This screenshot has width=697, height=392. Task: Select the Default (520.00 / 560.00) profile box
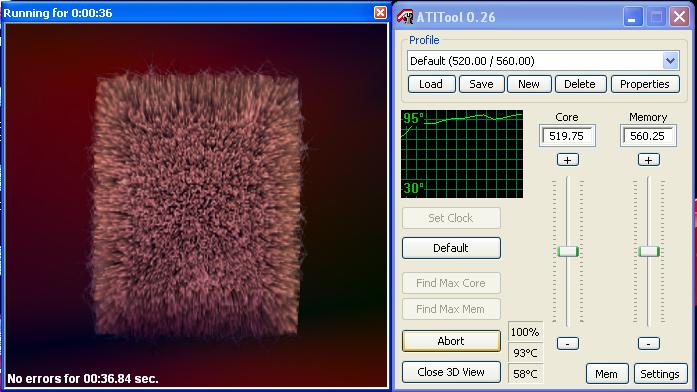[x=543, y=61]
